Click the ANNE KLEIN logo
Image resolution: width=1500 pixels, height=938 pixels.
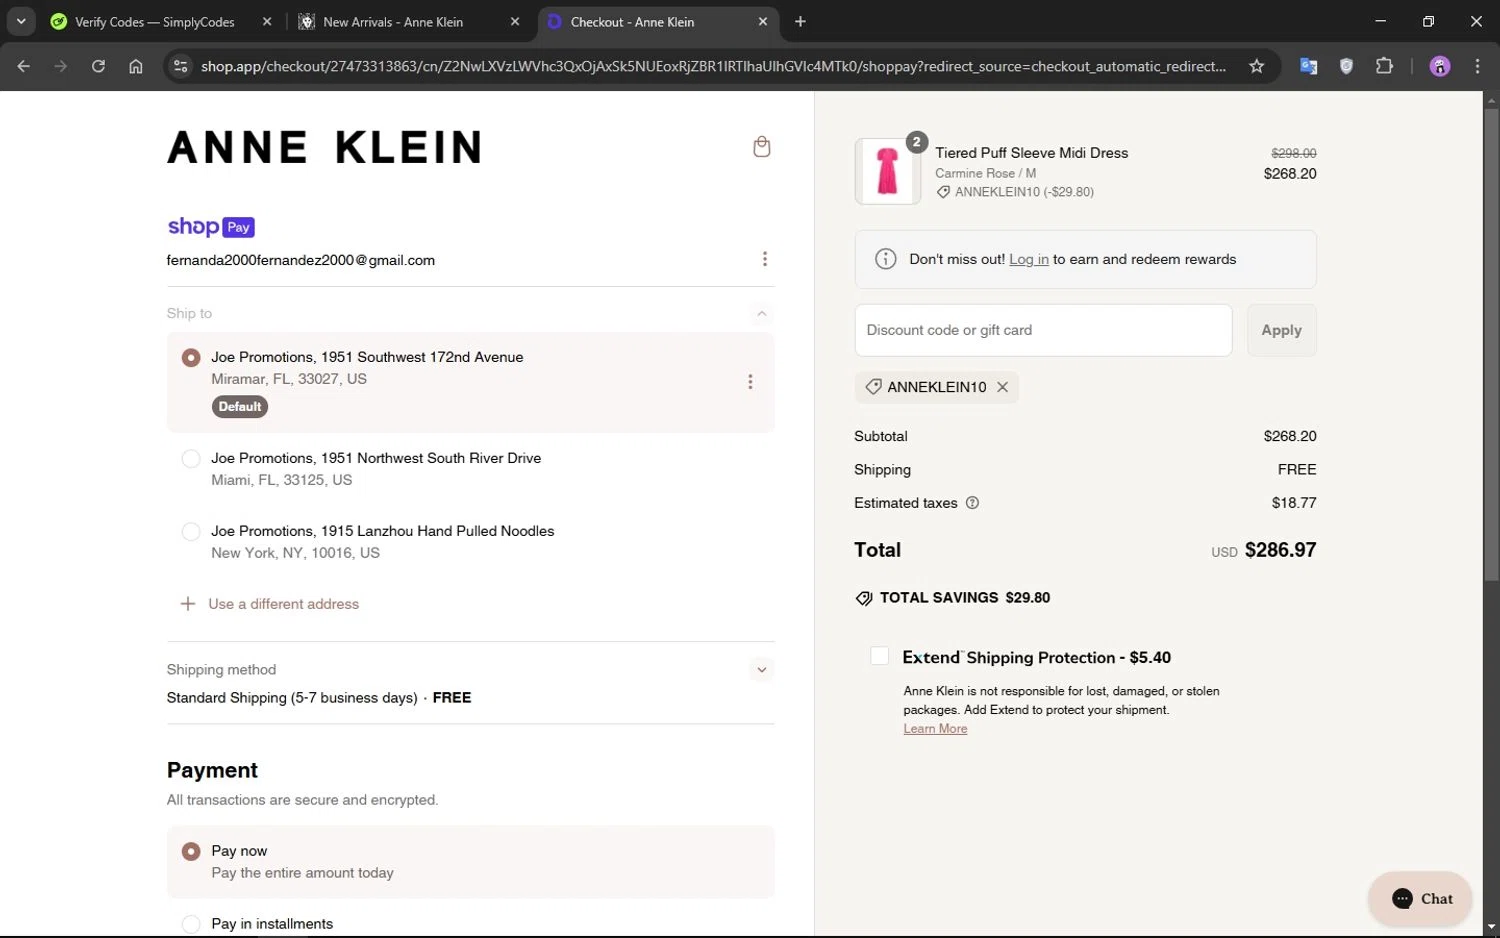pos(325,147)
